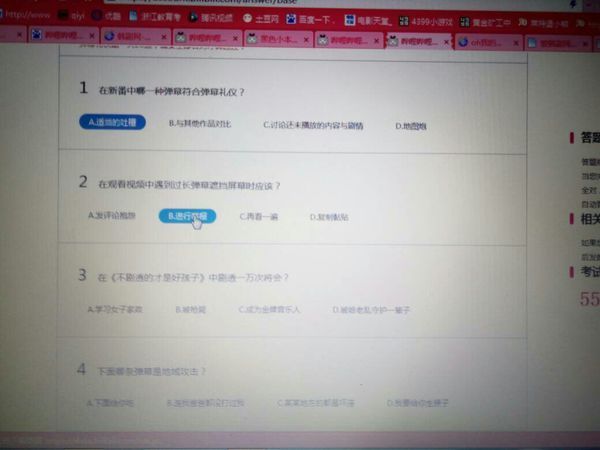Click the 4399小游戏 bookmark favicon
The image size is (600, 450).
pos(404,21)
